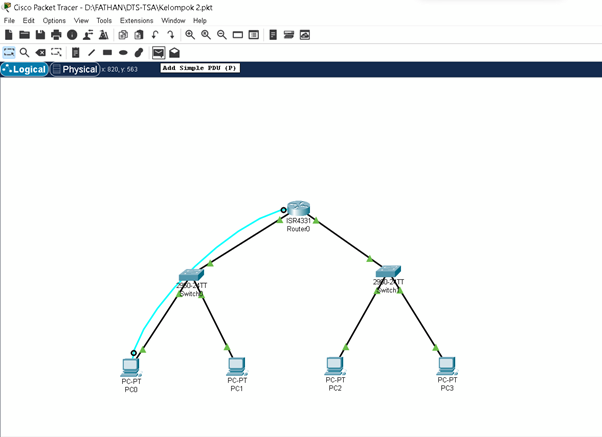Viewport: 602px width, 437px height.
Task: Undo the last action
Action: pyautogui.click(x=155, y=35)
